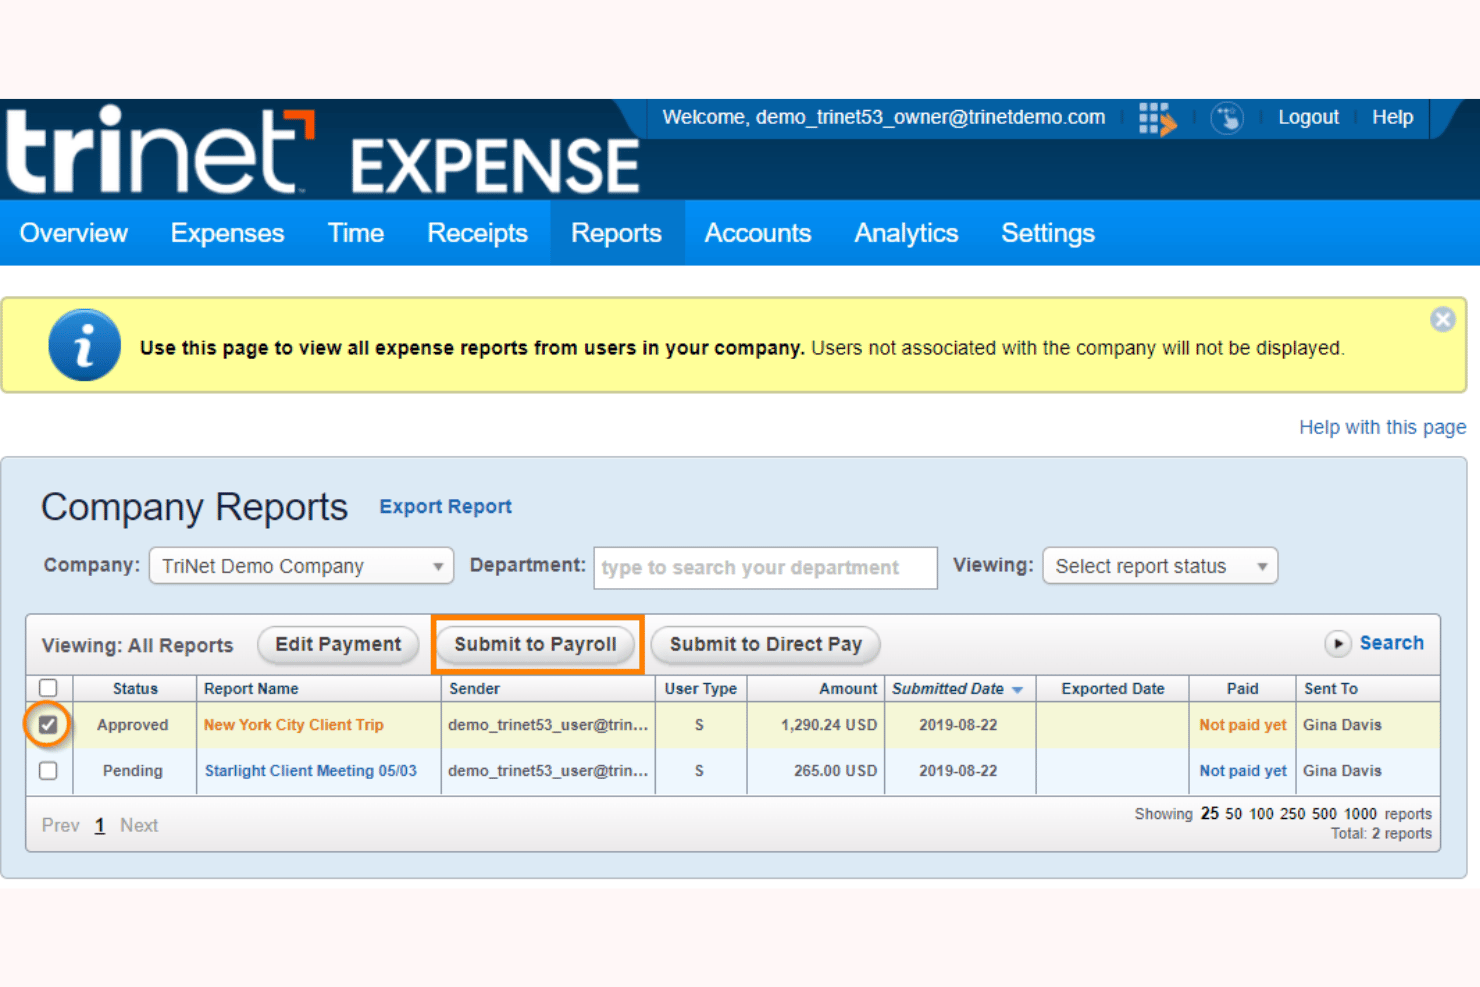Show 1000 reports per page
Screen dimensions: 1480x987
(1360, 814)
